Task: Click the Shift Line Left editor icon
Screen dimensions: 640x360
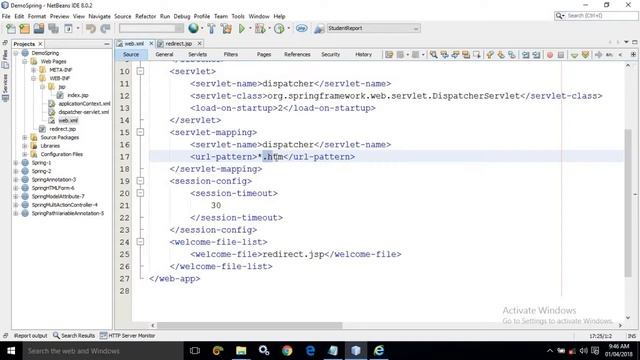Action: (526, 55)
